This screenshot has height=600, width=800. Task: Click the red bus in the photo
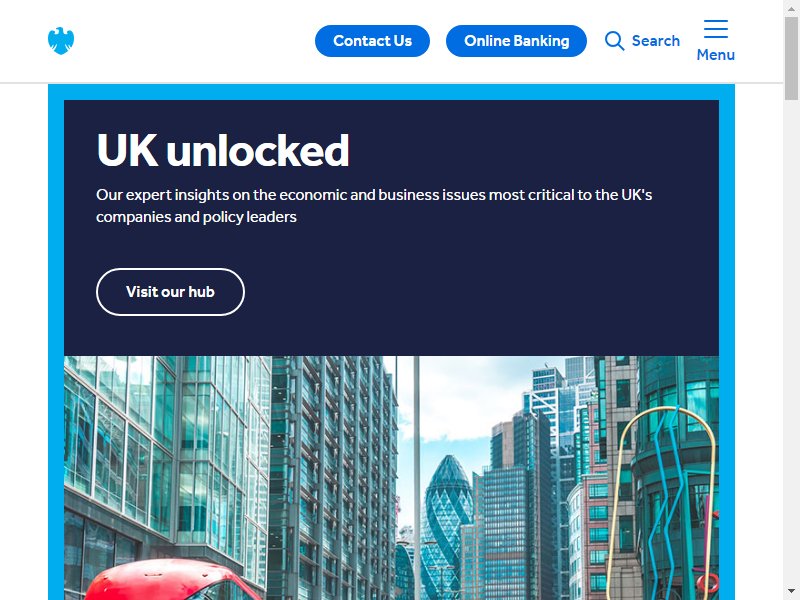point(171,580)
